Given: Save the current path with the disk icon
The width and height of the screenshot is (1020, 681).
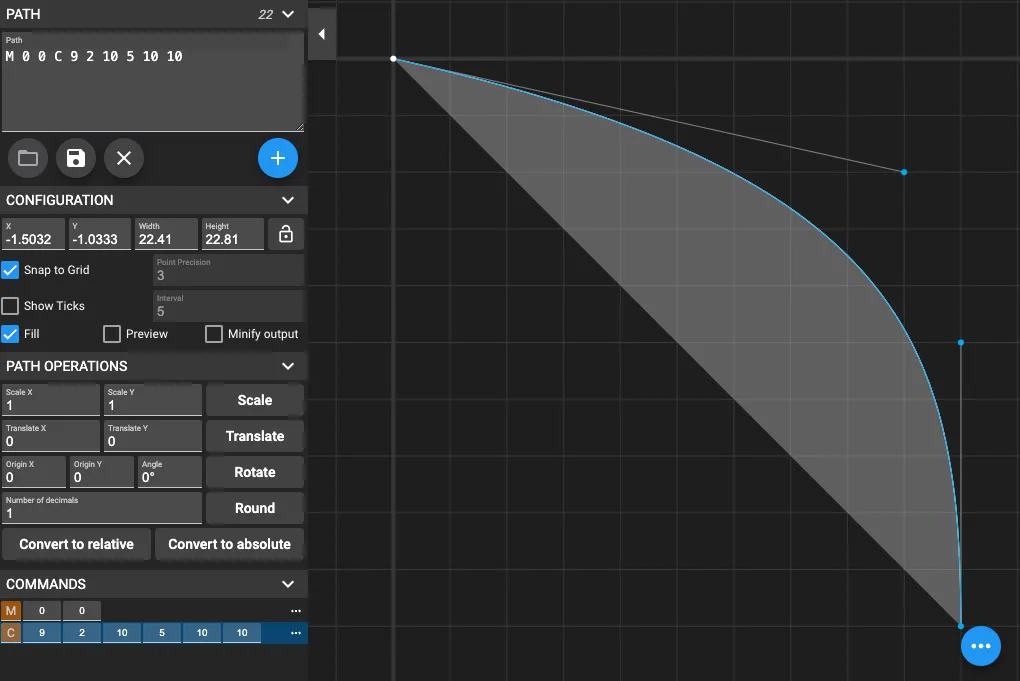Looking at the screenshot, I should click(x=75, y=157).
